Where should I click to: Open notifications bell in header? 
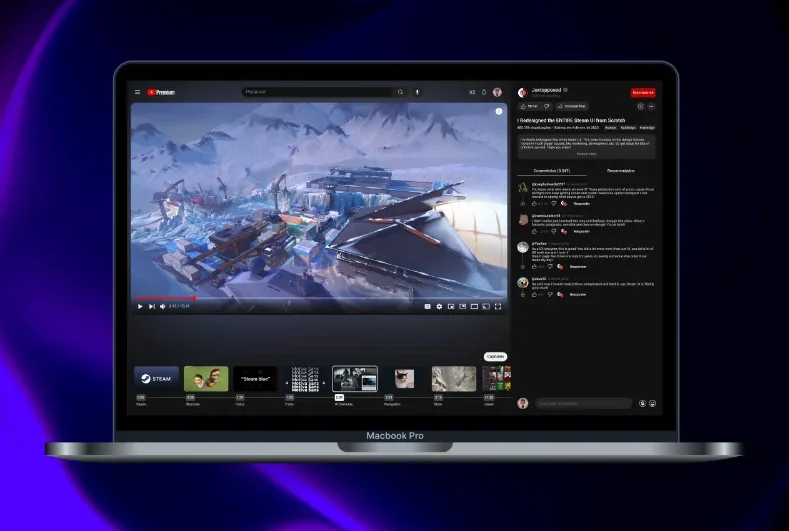pyautogui.click(x=484, y=92)
